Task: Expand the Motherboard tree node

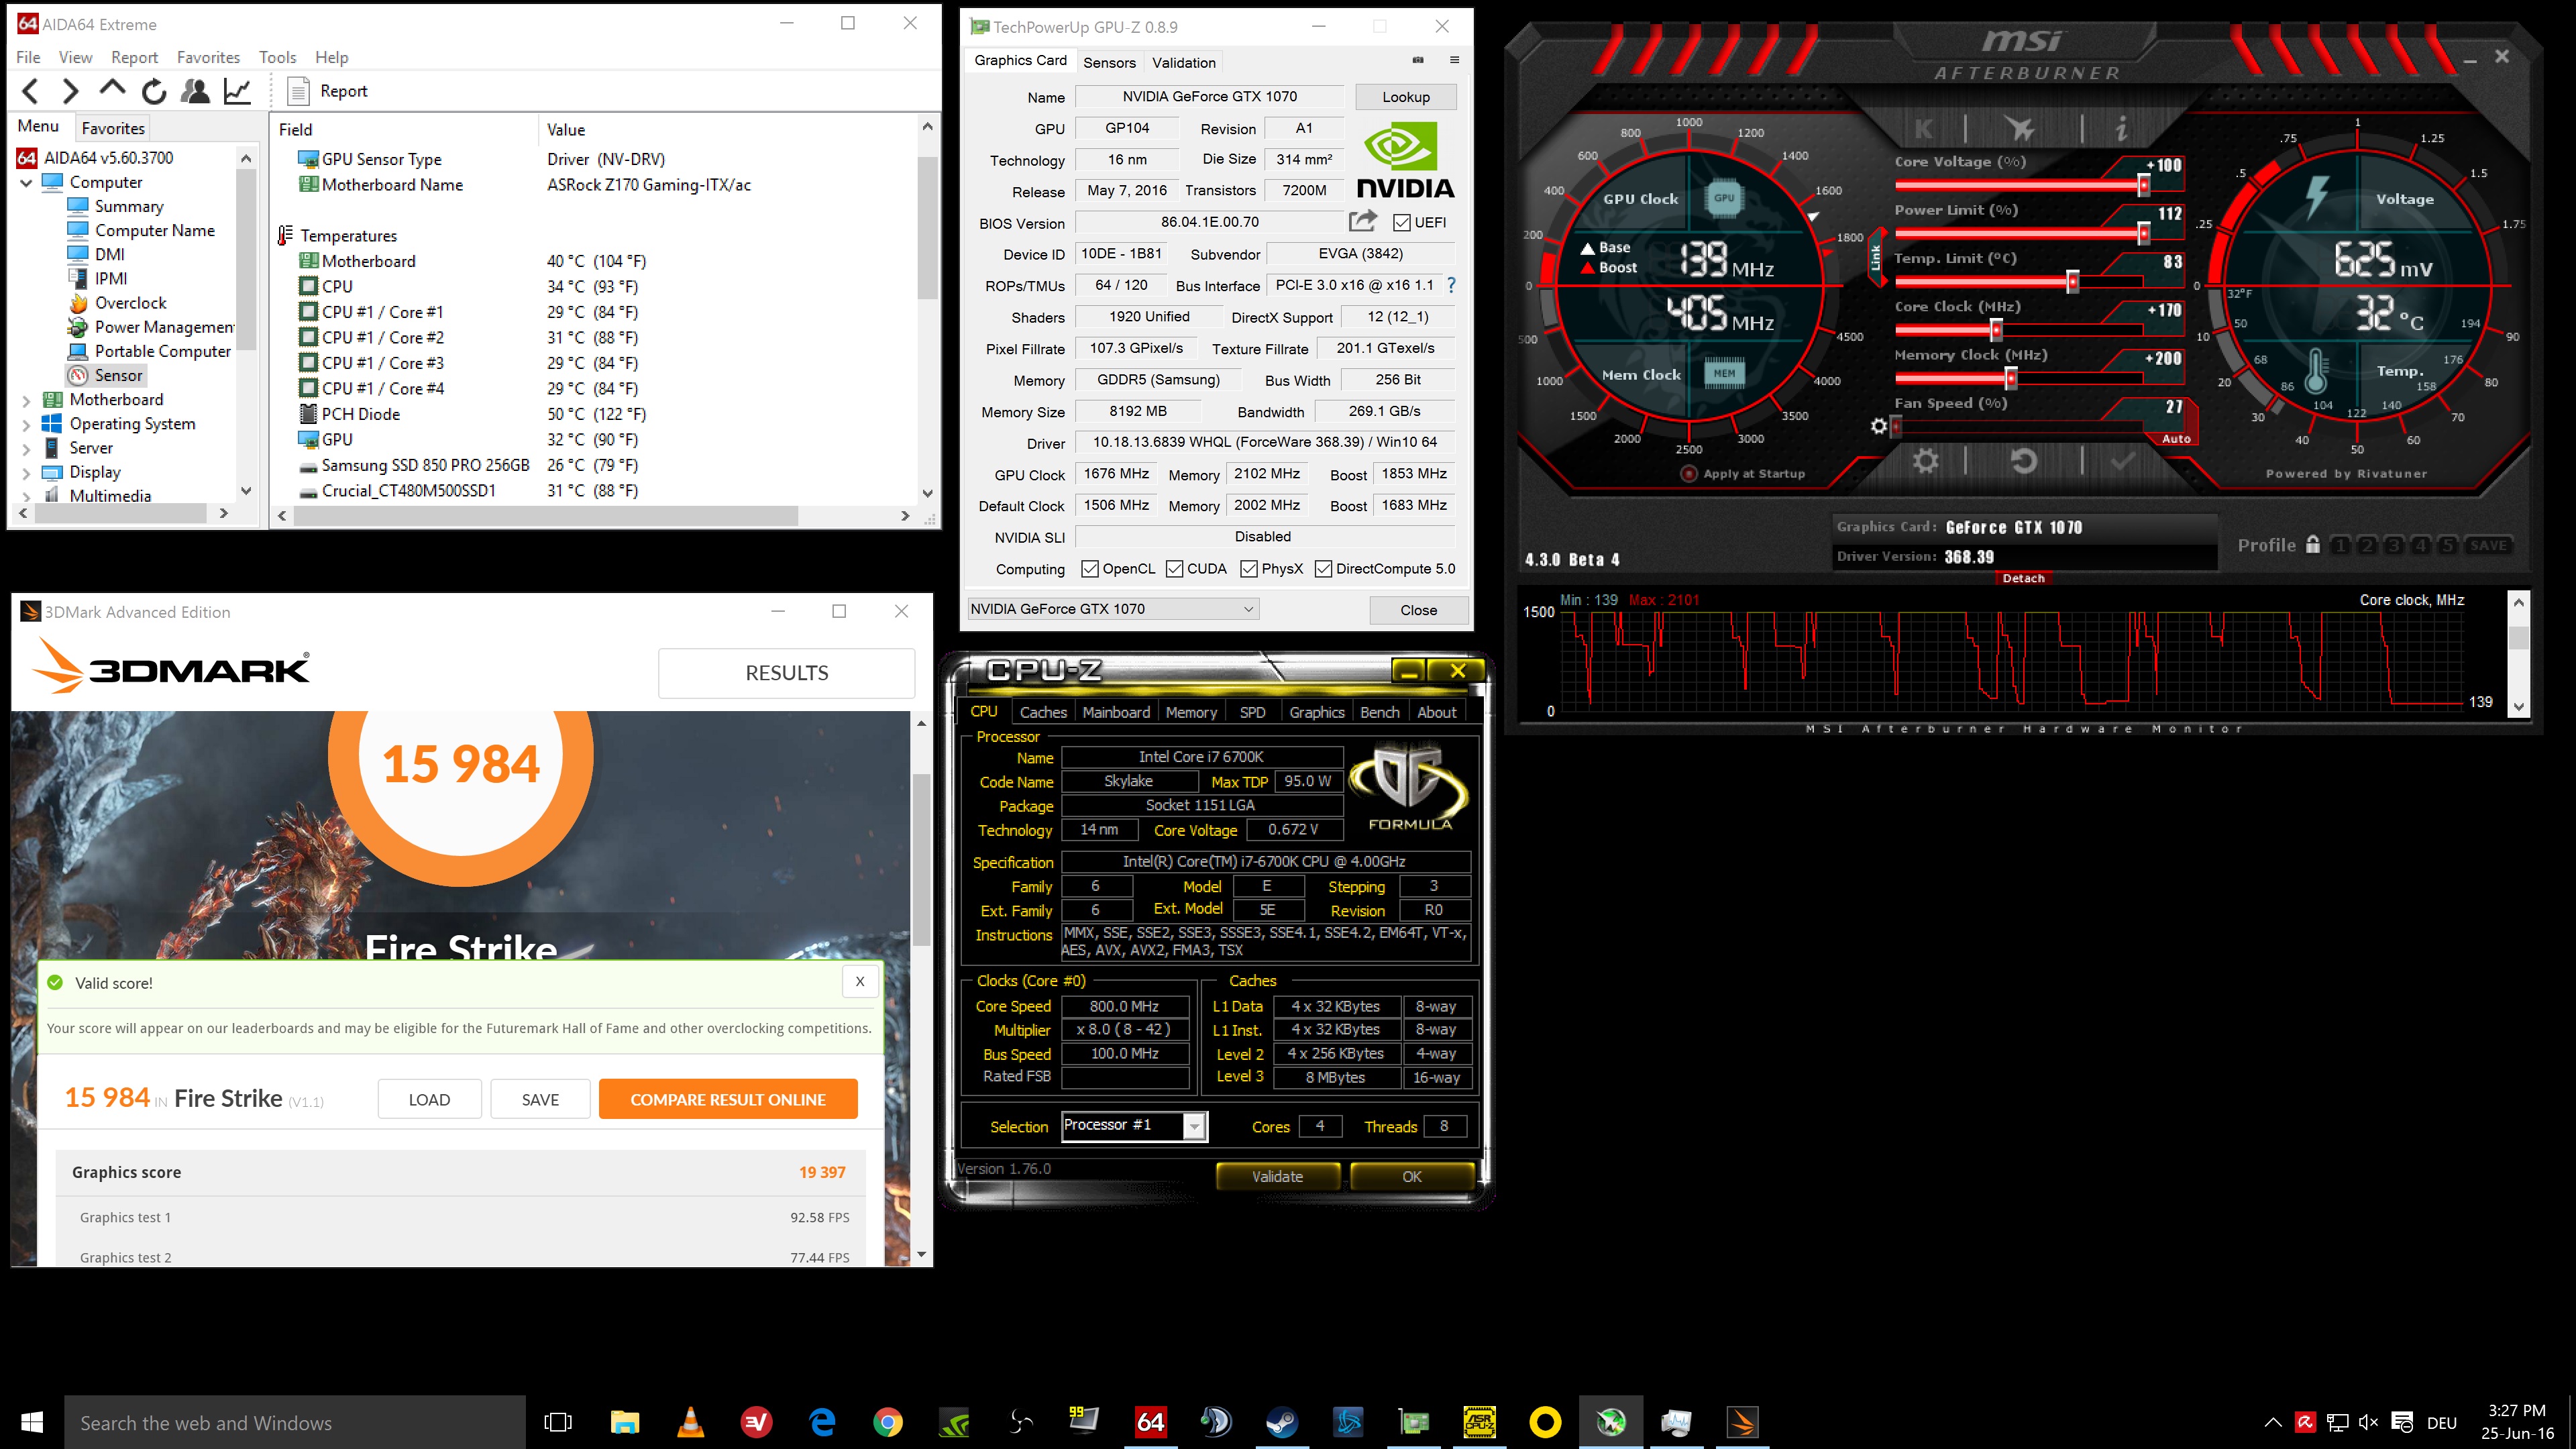Action: click(27, 400)
